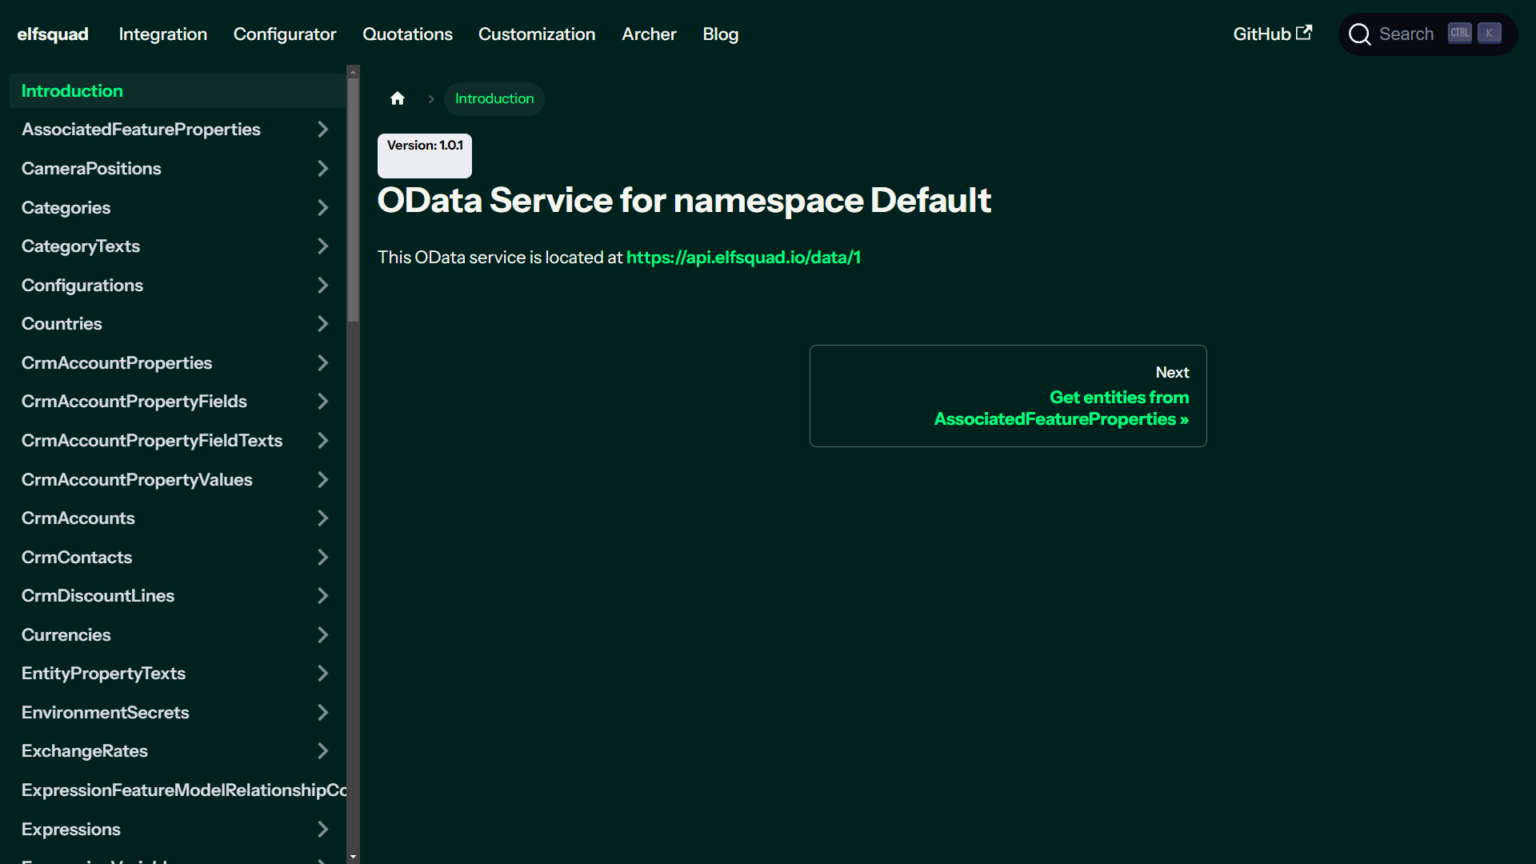Screen dimensions: 1536x864
Task: Expand the CameraPositions section arrow
Action: pos(322,168)
